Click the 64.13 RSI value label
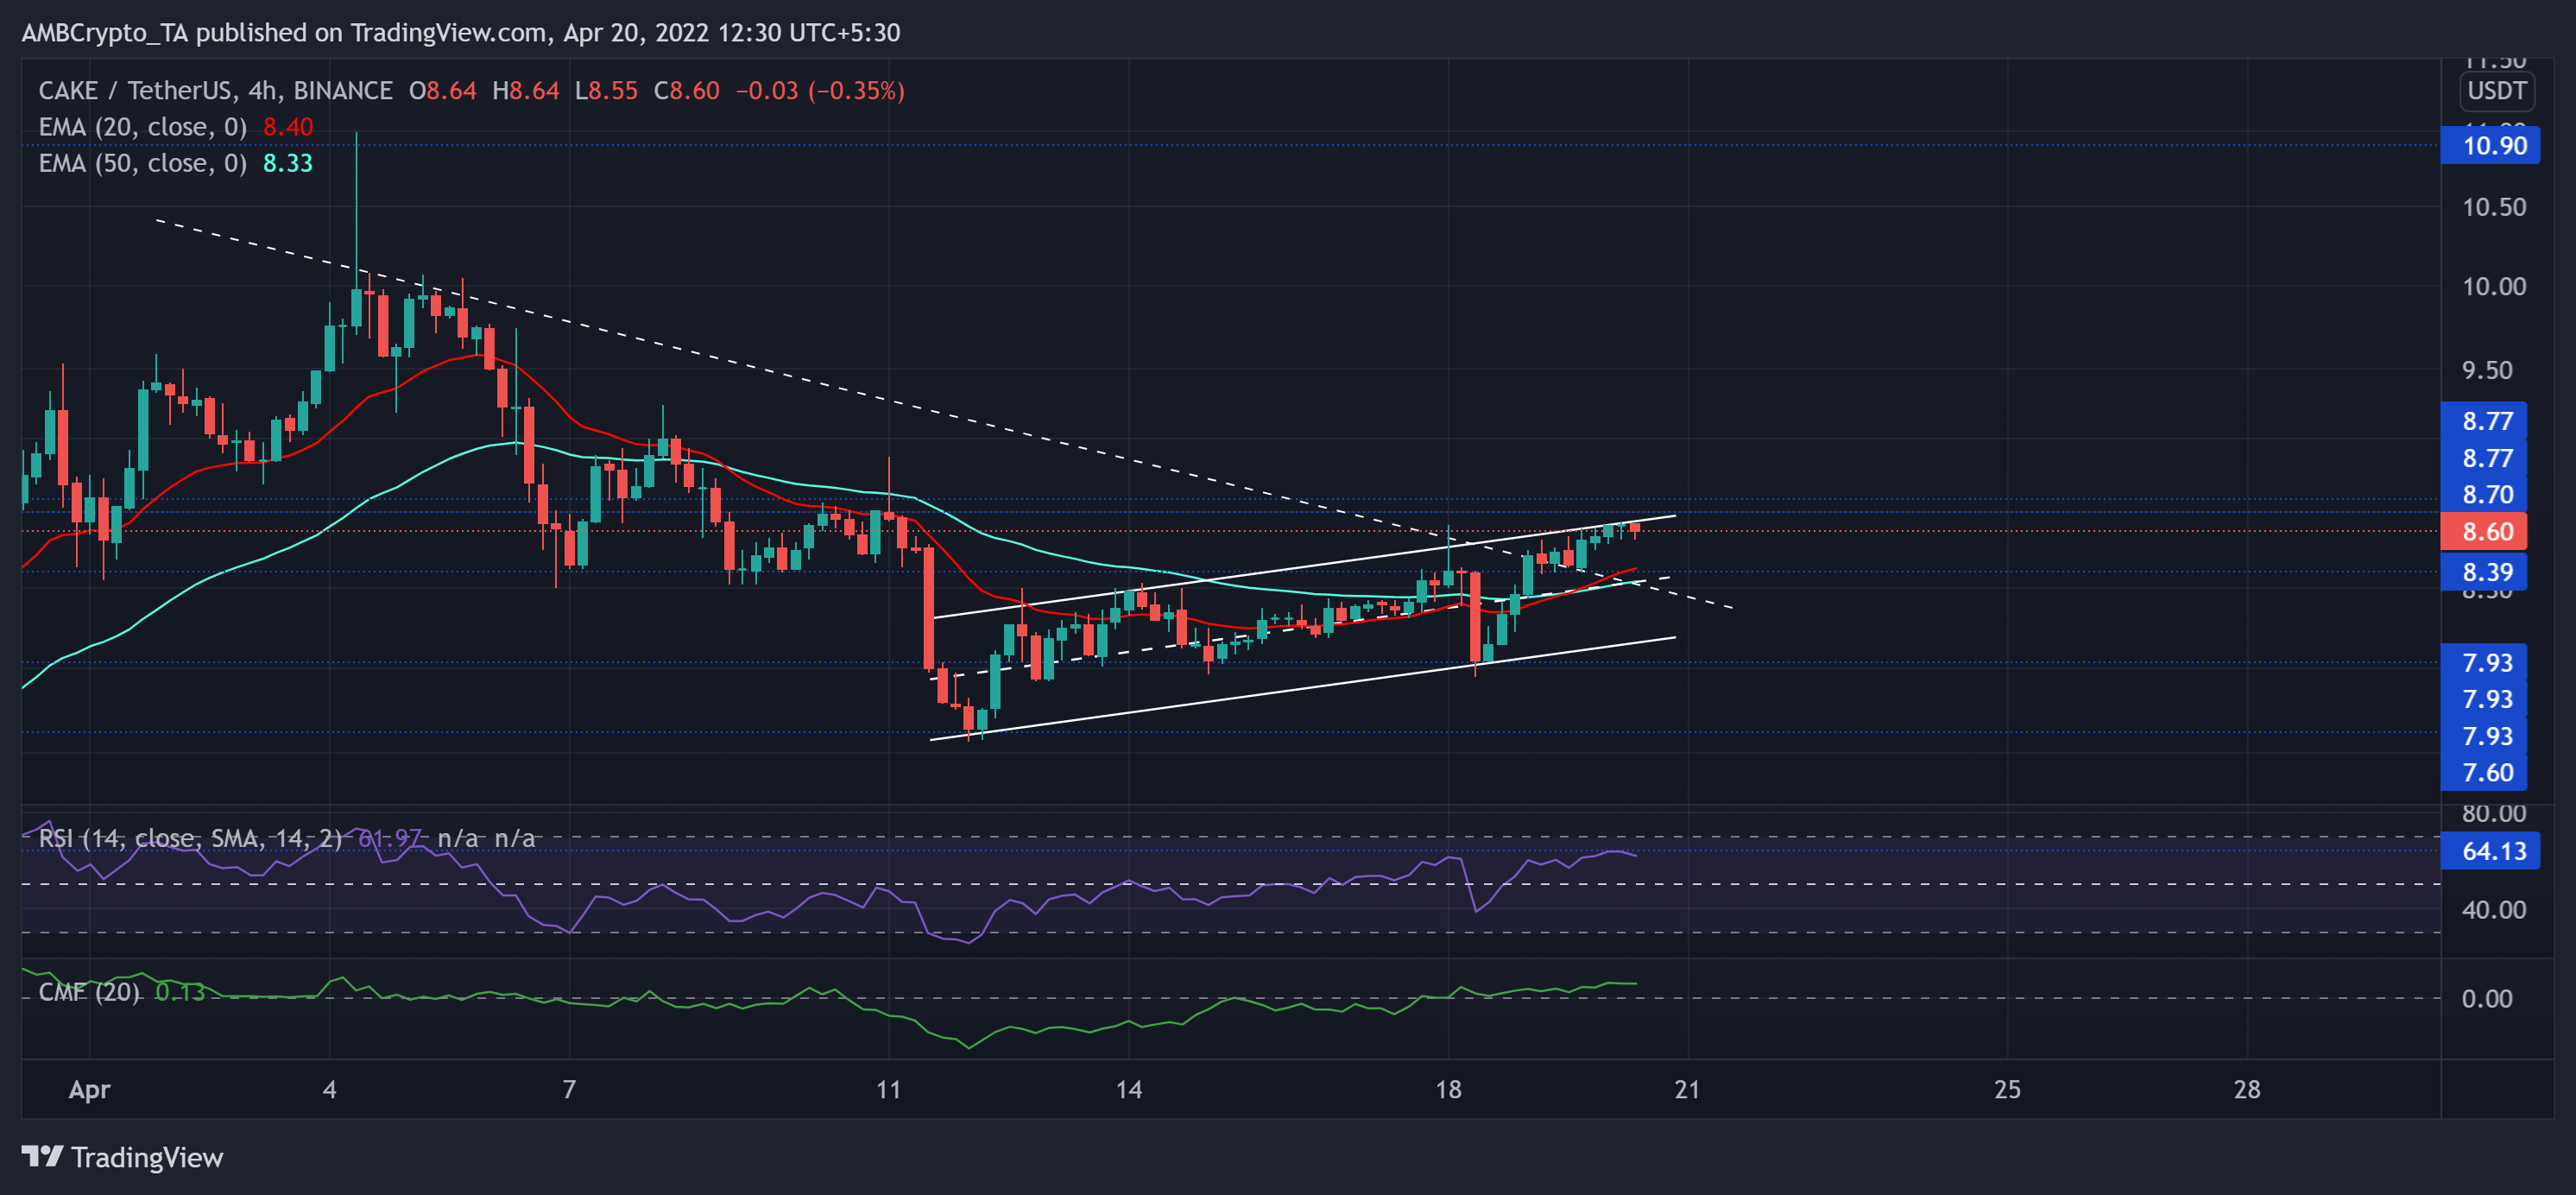This screenshot has height=1195, width=2576. coord(2489,851)
